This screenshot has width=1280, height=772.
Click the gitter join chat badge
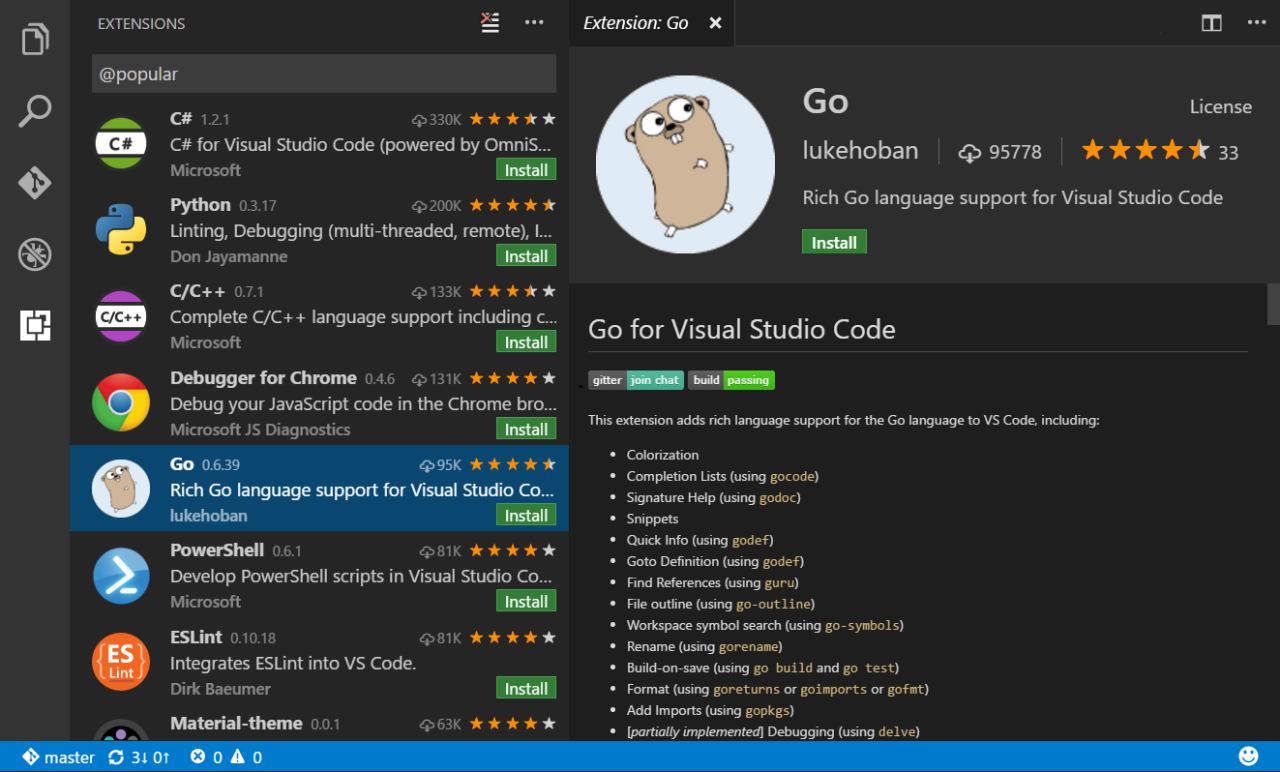pos(636,380)
